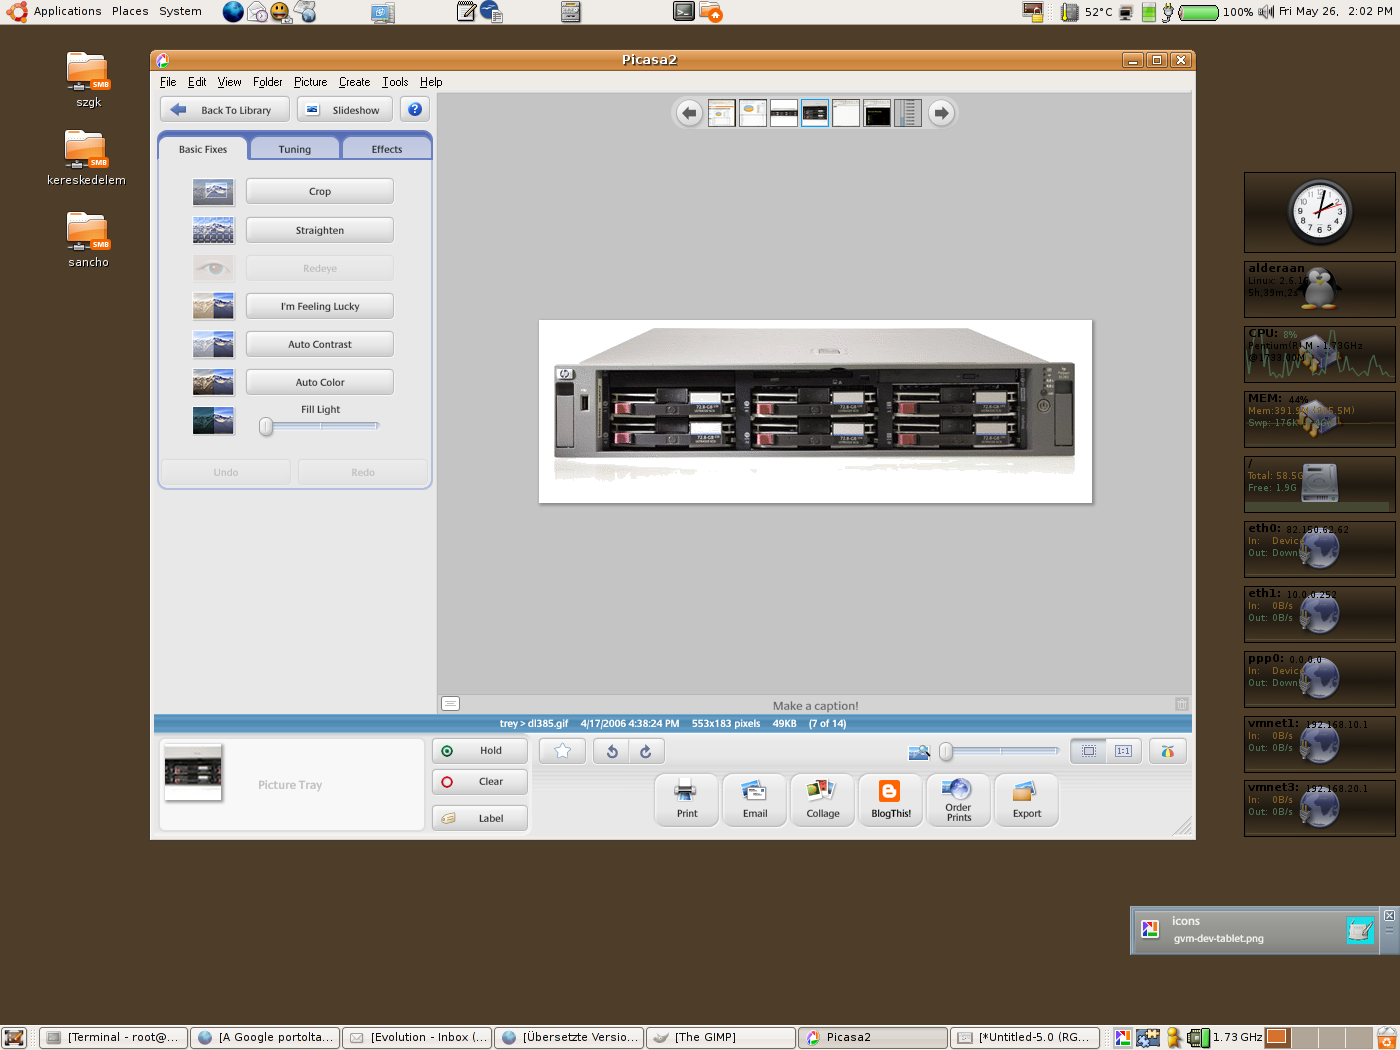Open the Picasa help question-mark icon
Image resolution: width=1400 pixels, height=1050 pixels.
[415, 109]
